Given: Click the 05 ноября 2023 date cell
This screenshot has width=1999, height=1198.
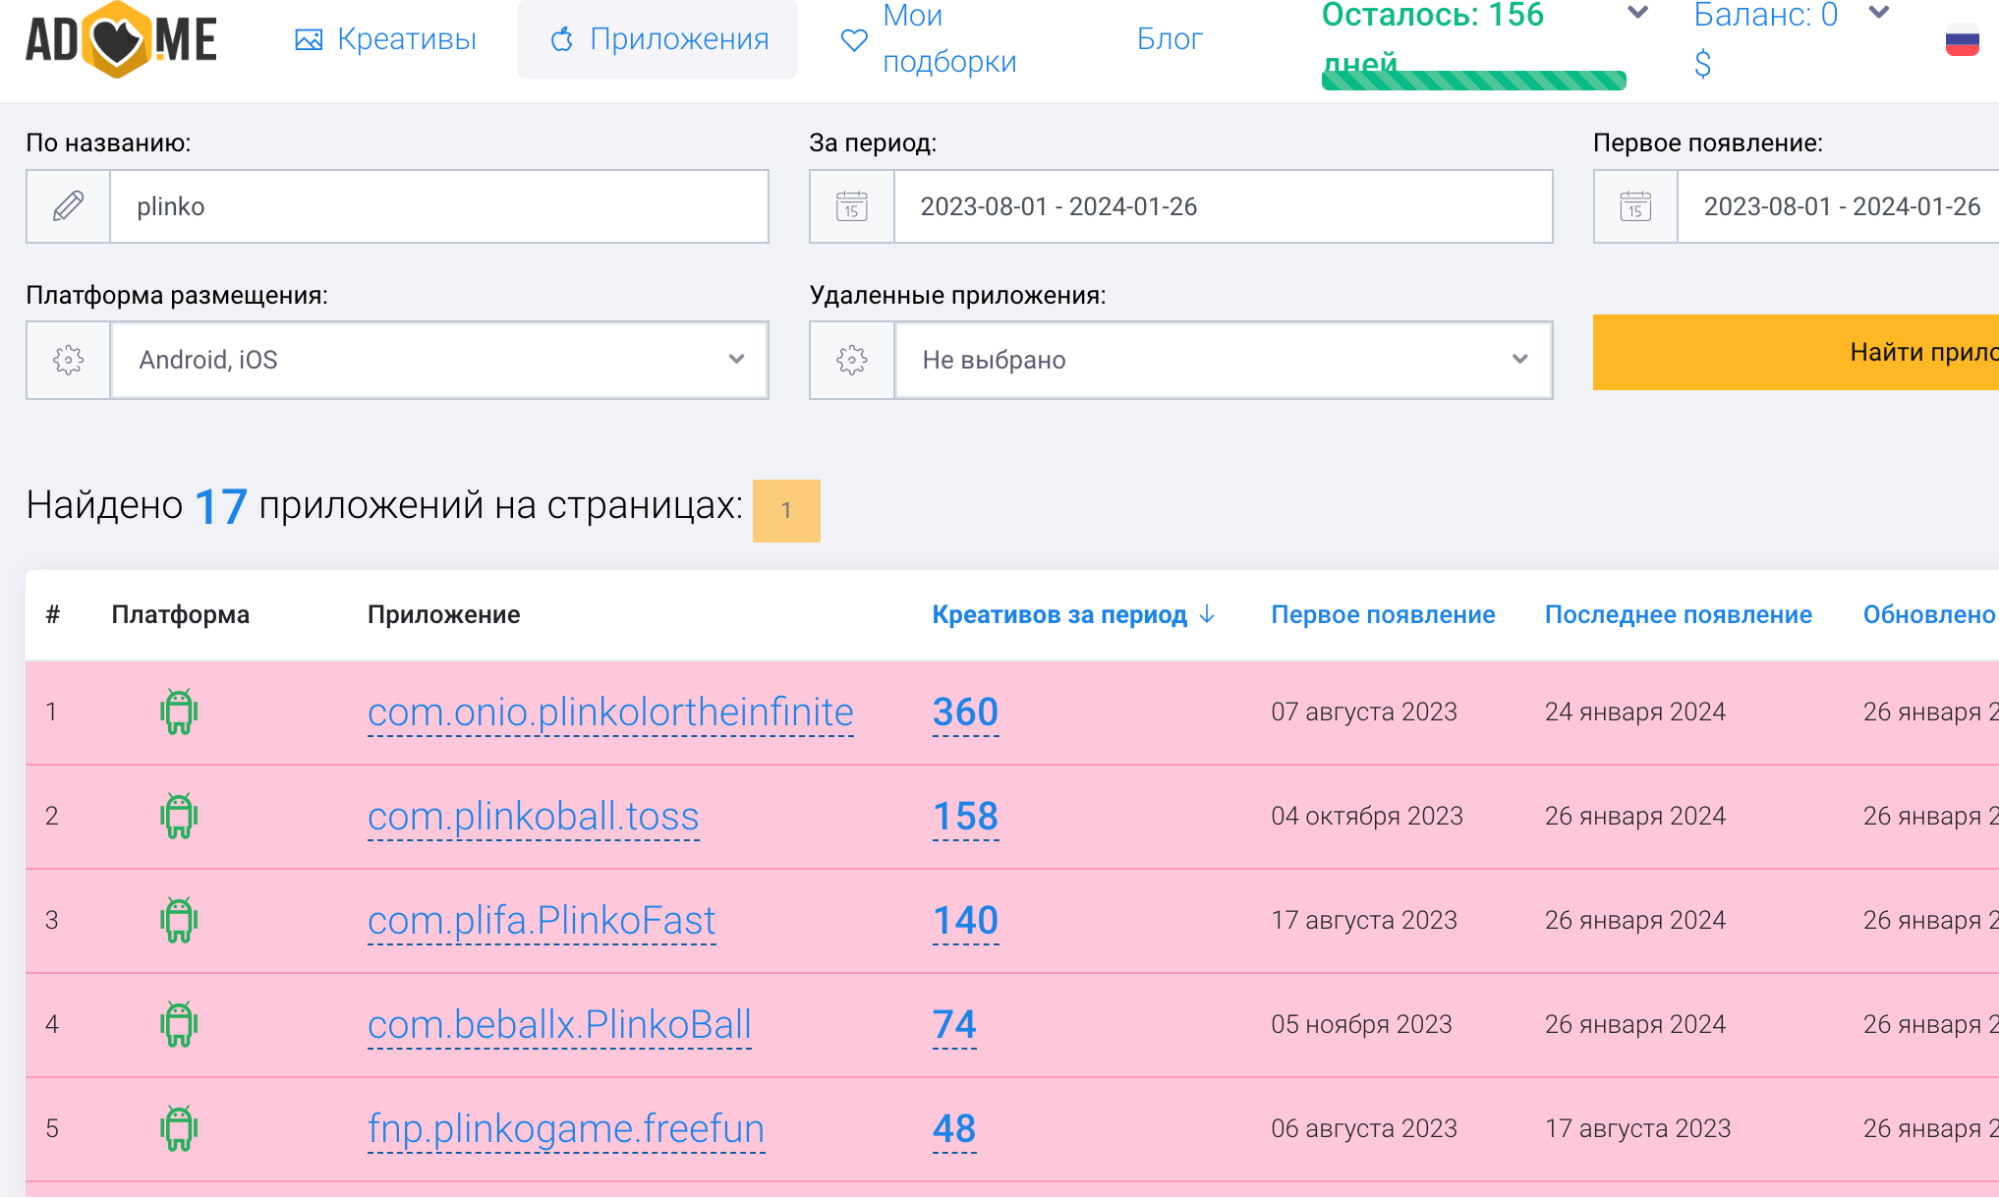Looking at the screenshot, I should (1361, 1024).
